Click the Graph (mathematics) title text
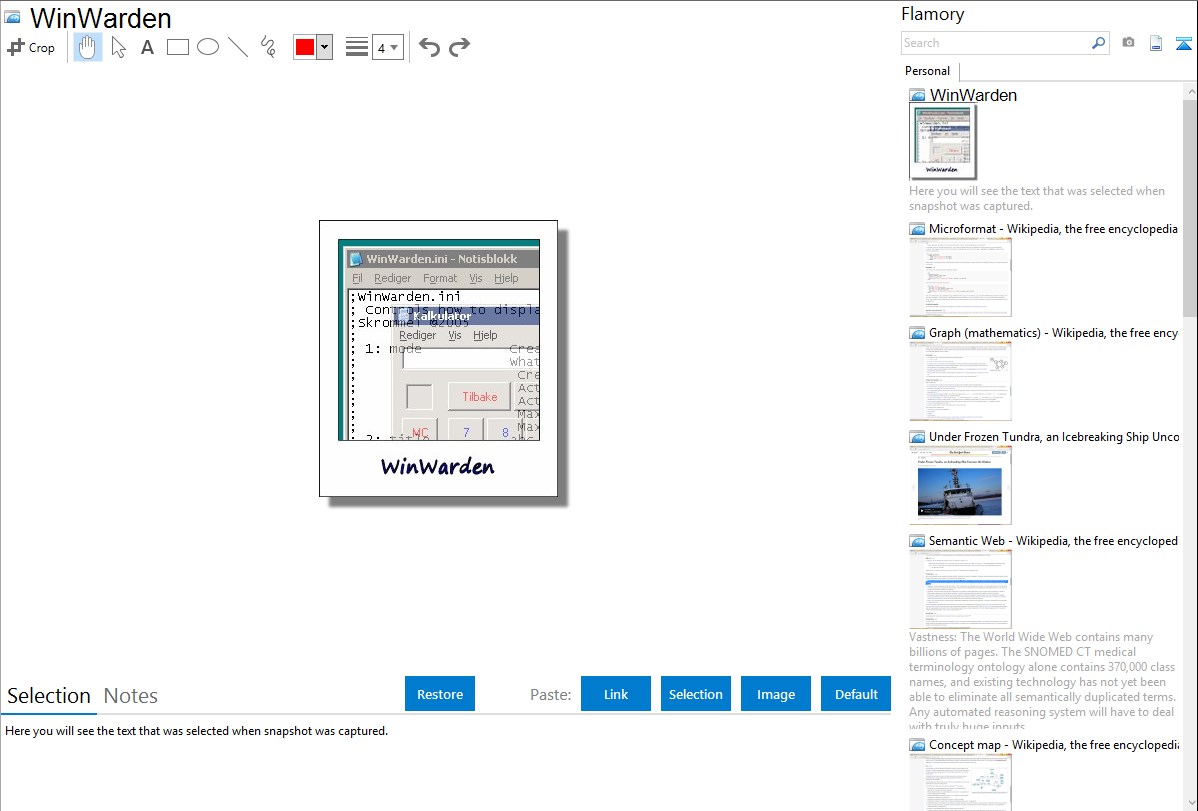 click(x=1054, y=333)
